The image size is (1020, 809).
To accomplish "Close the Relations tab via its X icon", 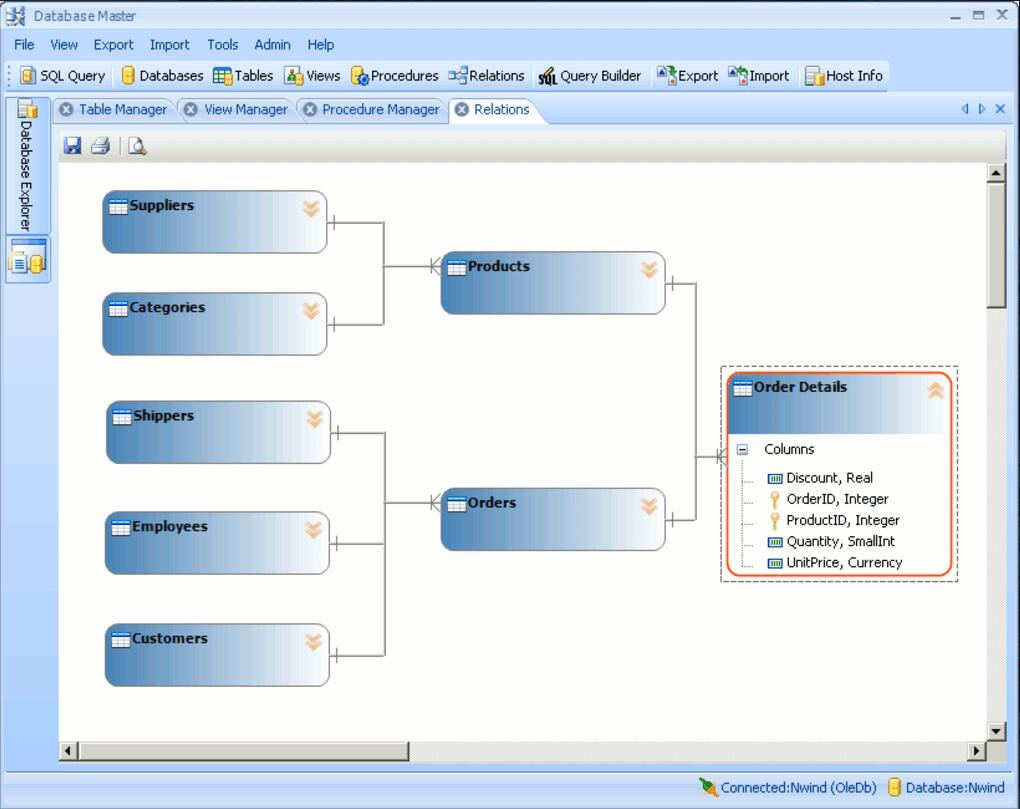I will point(462,109).
